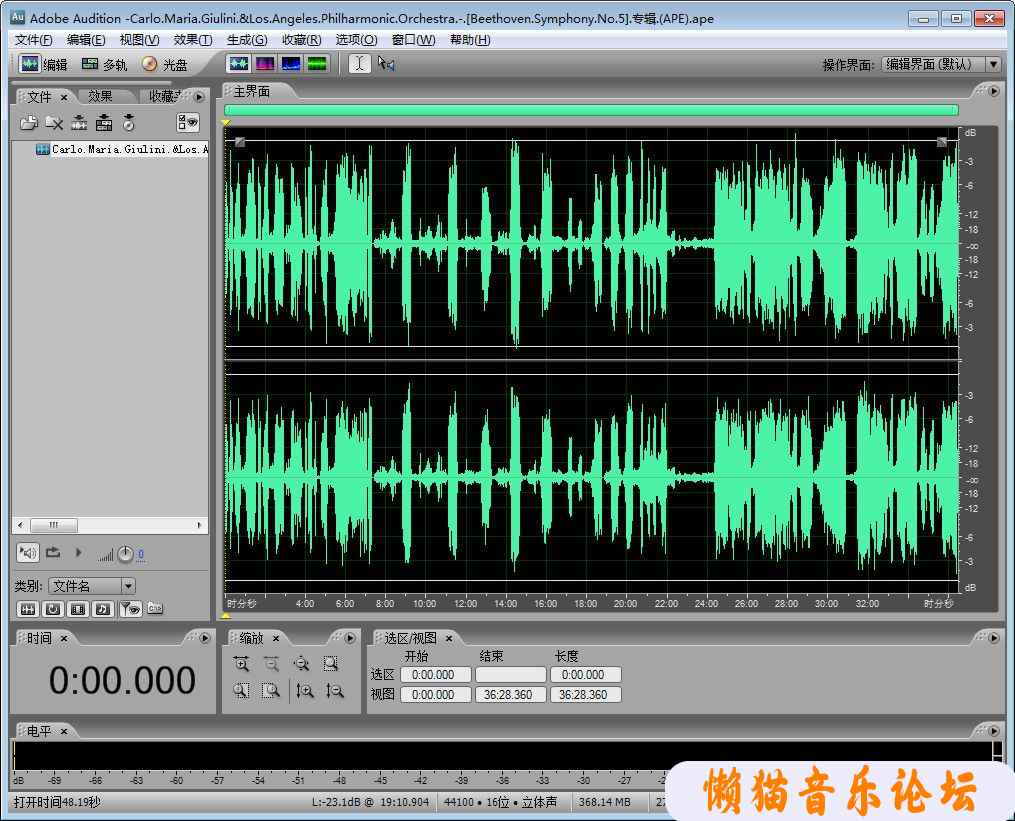Click the insert into multitrack icon

(104, 122)
